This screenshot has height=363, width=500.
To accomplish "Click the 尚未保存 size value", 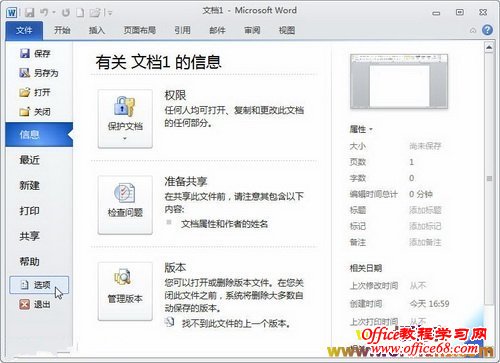I will pos(425,146).
